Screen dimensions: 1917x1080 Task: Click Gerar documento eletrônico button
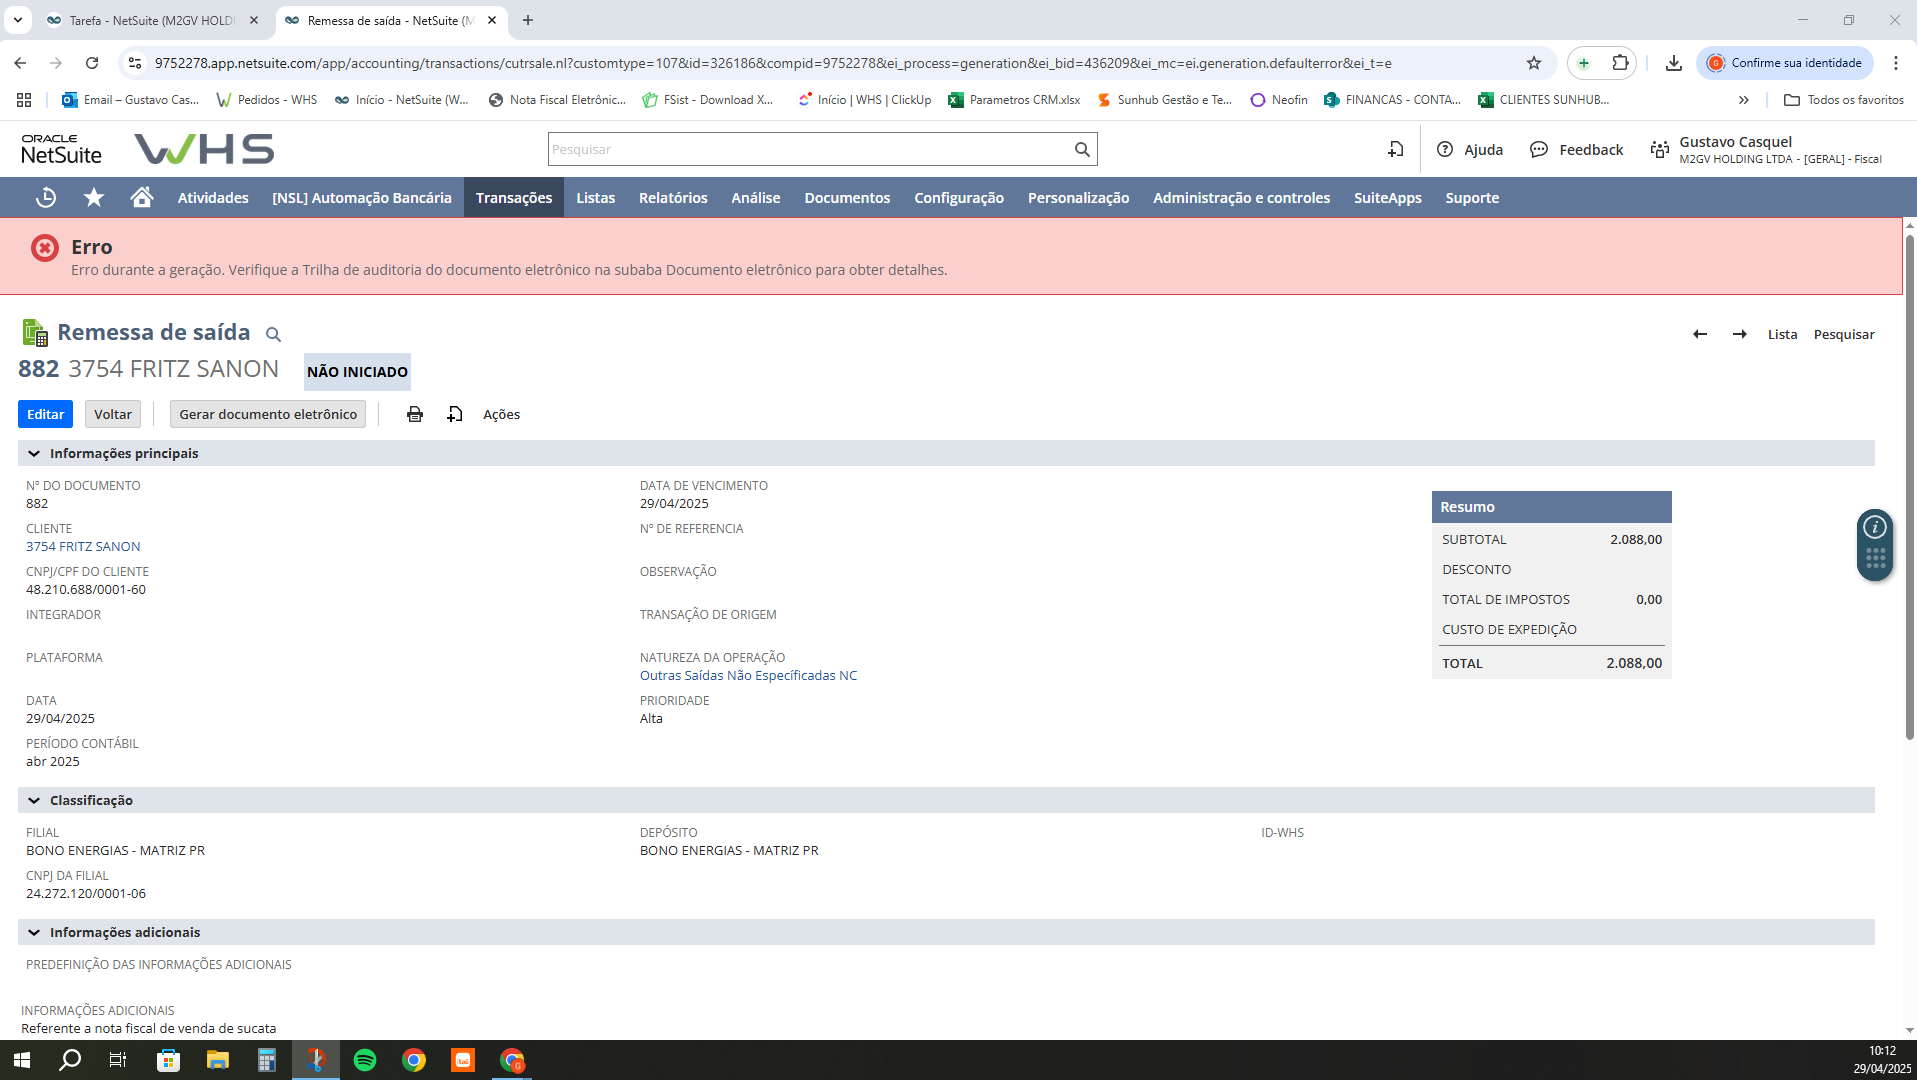[x=268, y=414]
